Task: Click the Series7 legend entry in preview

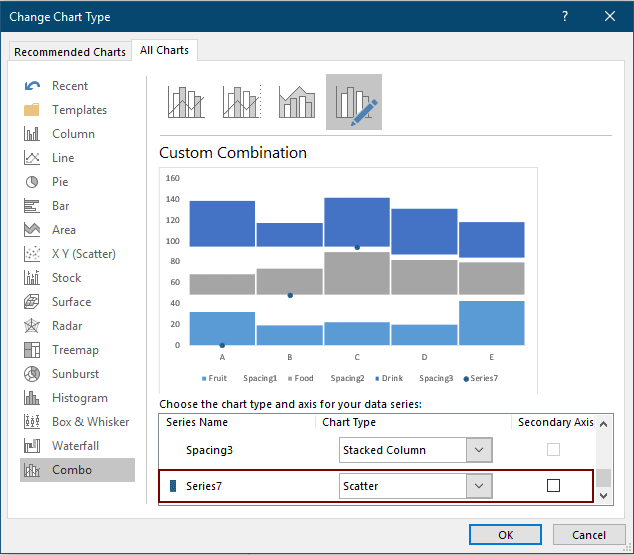Action: tap(481, 378)
